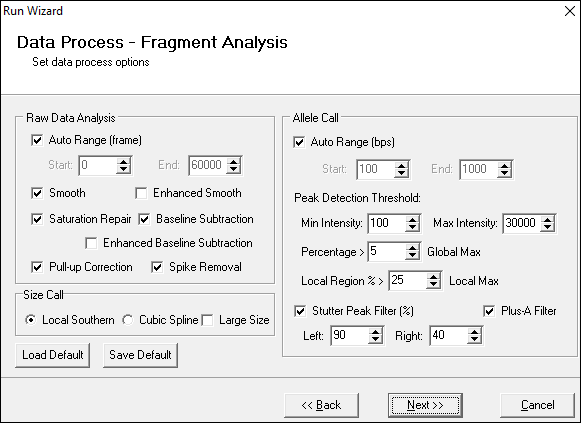The width and height of the screenshot is (581, 423).
Task: Click Save Default button
Action: coord(140,355)
